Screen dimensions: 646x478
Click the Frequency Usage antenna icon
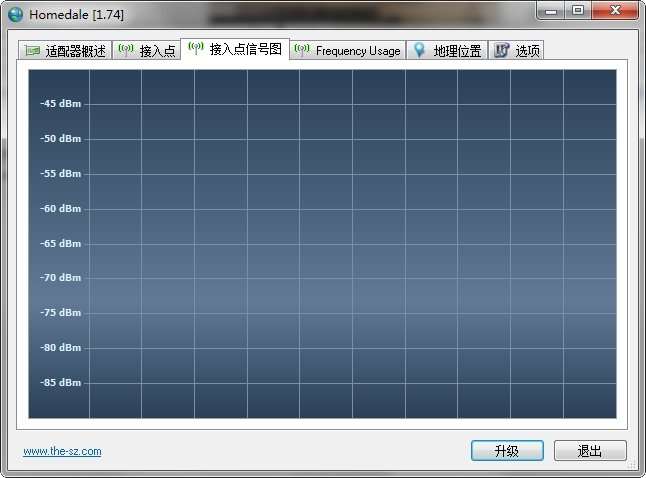pyautogui.click(x=302, y=50)
